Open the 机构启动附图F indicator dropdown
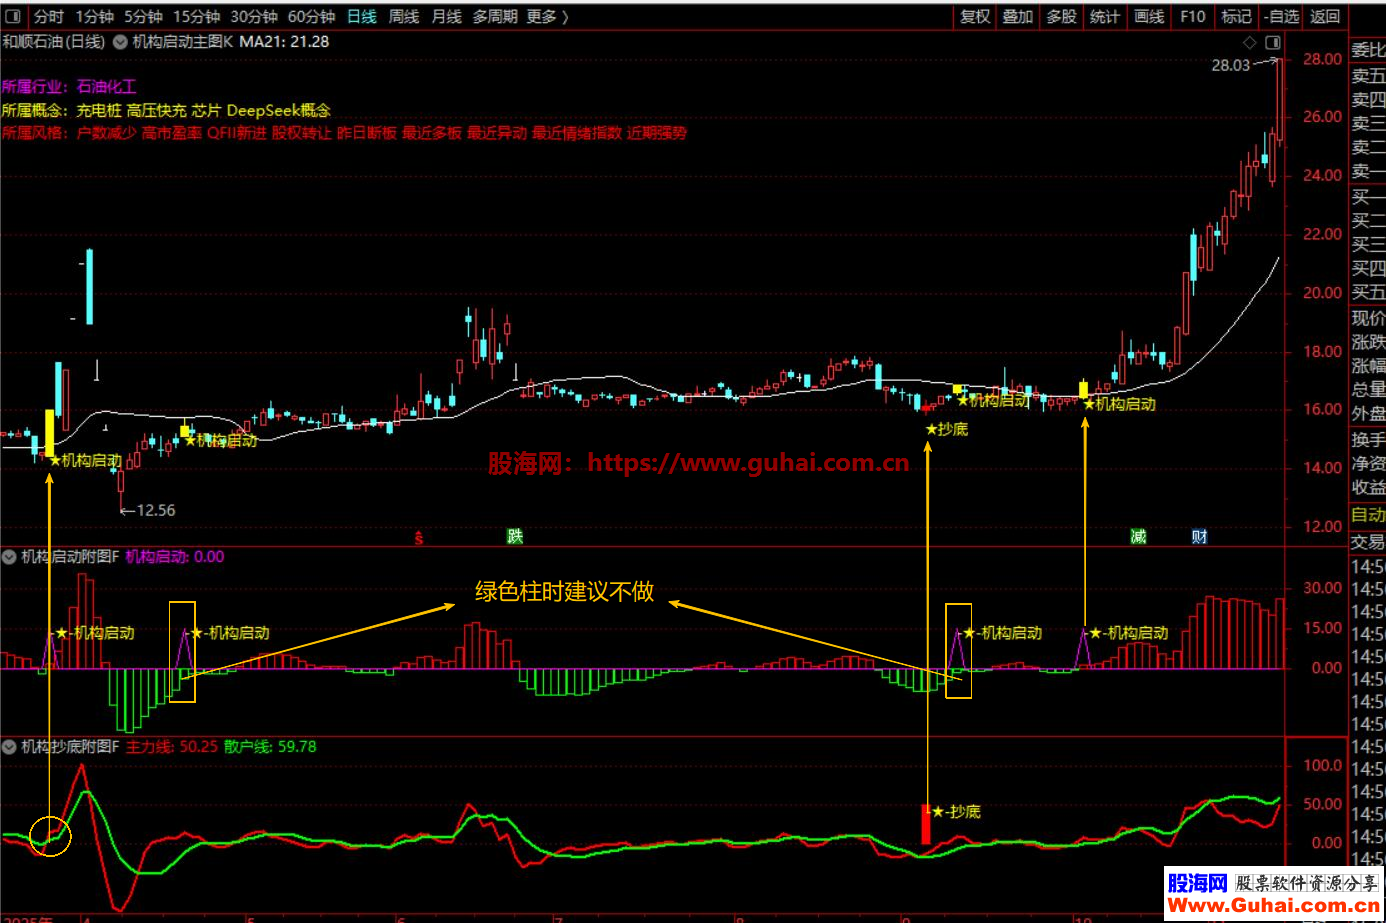This screenshot has width=1386, height=923. point(10,557)
